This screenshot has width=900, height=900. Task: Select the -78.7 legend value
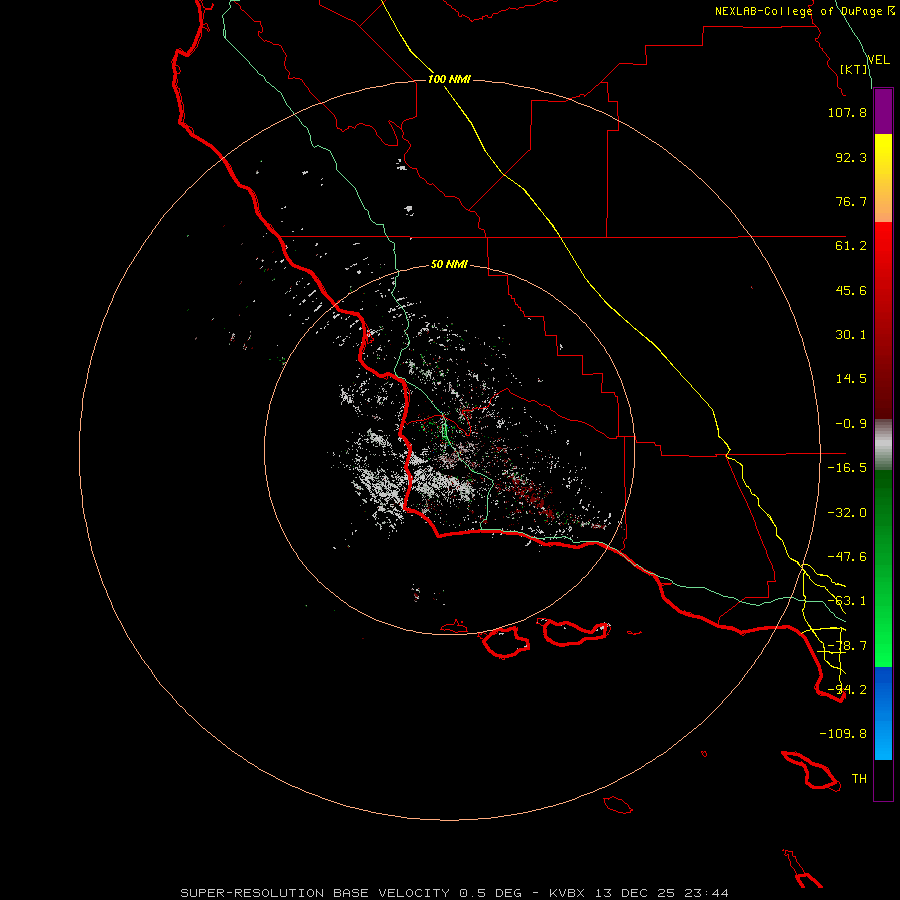coord(847,646)
